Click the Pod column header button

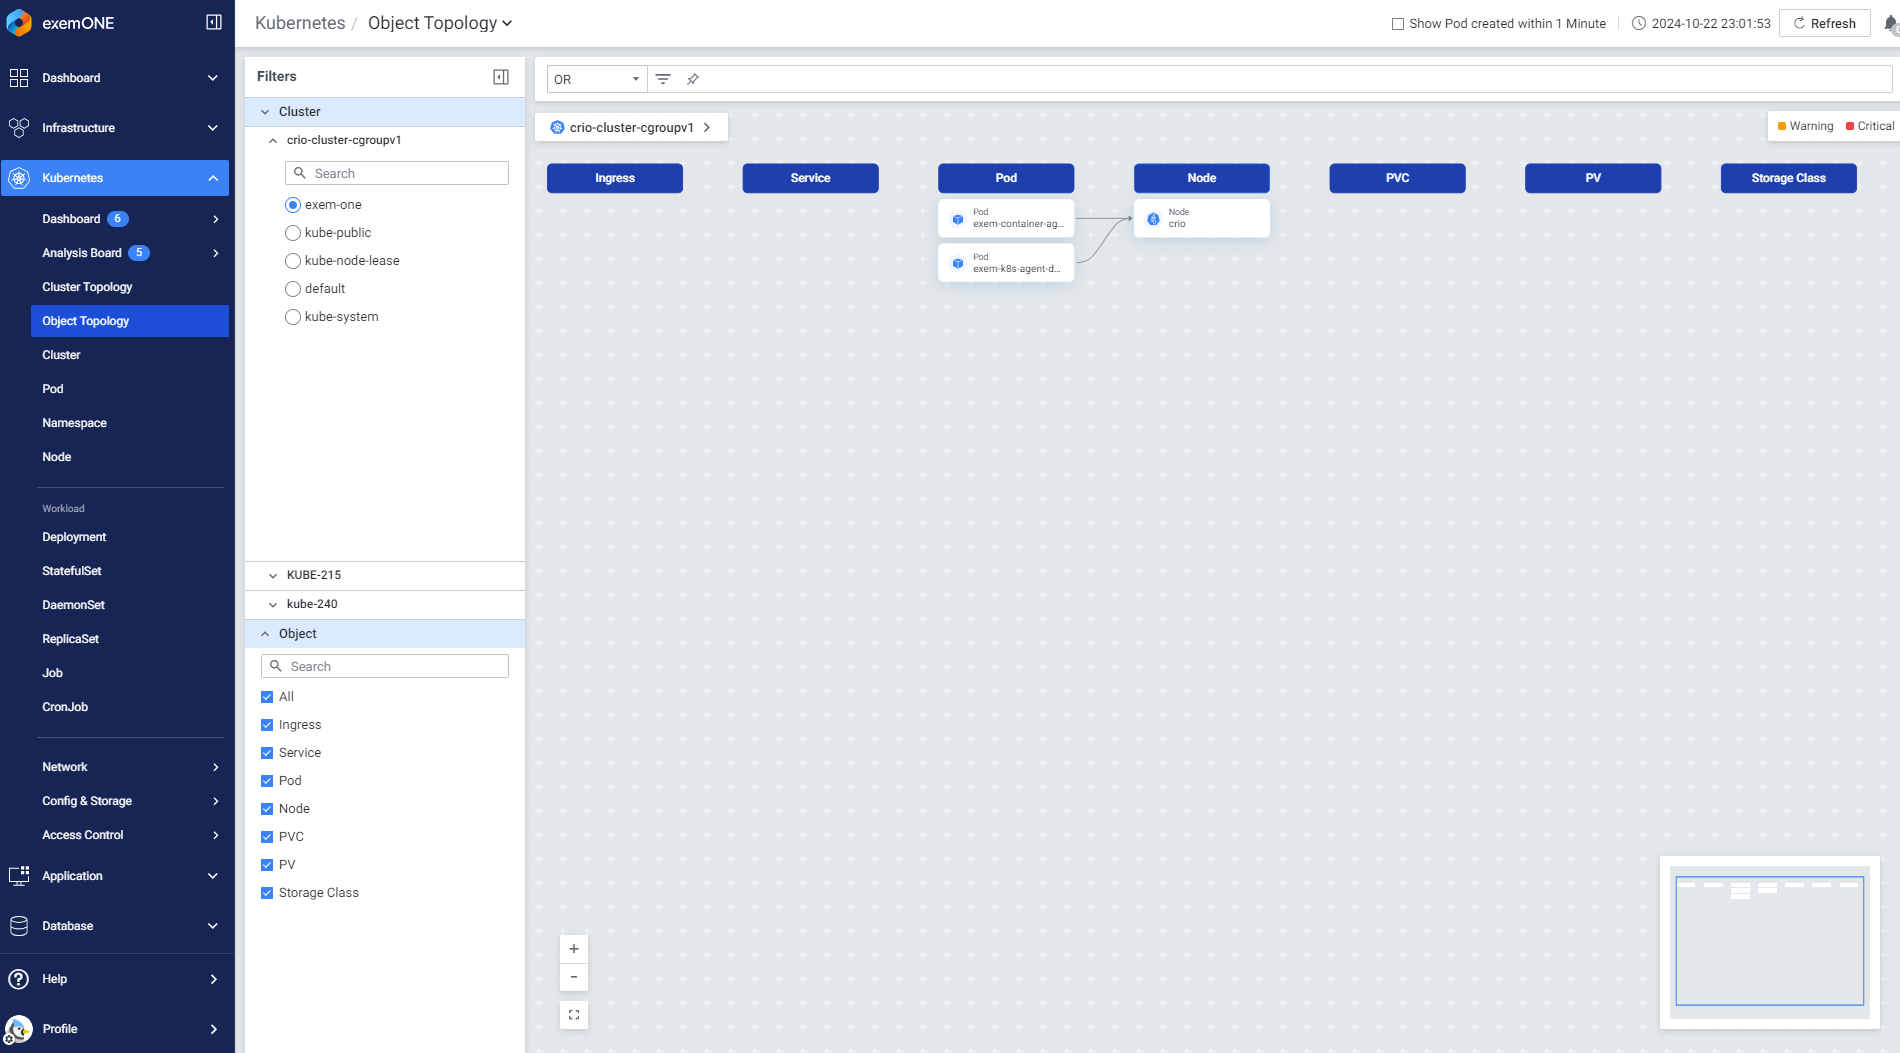coord(1005,178)
